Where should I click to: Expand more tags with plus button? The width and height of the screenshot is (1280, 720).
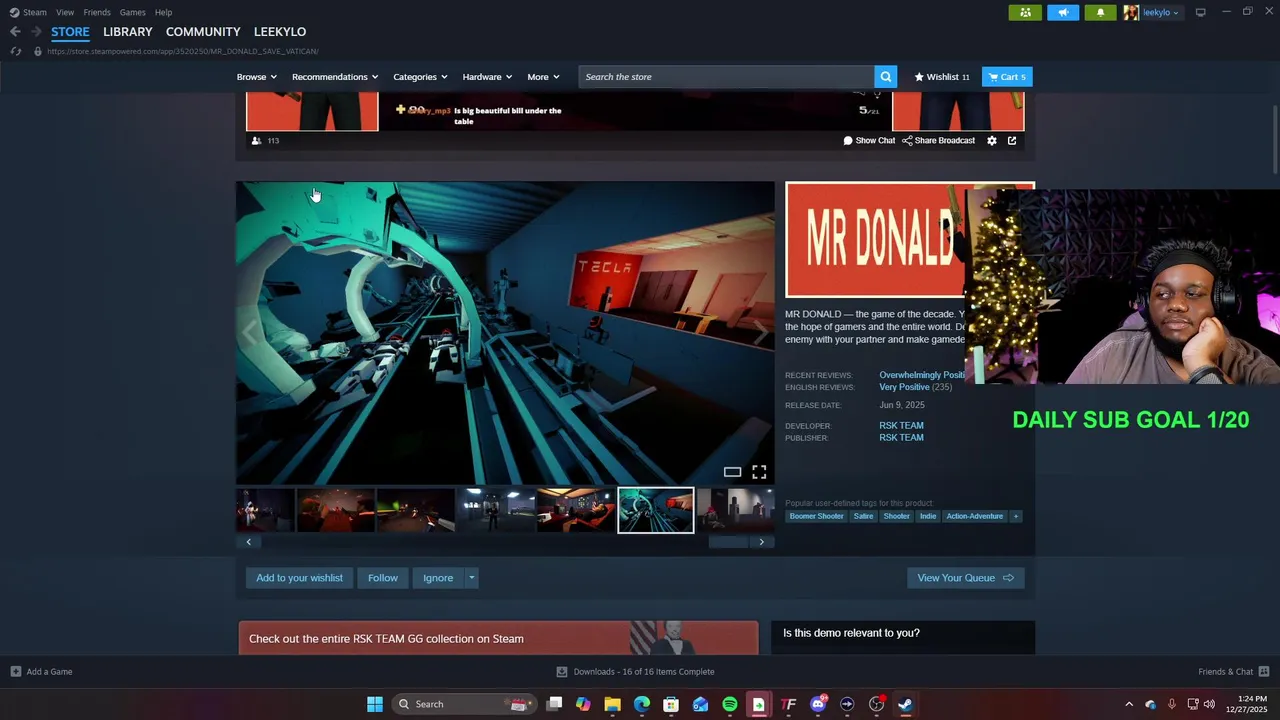point(1015,516)
